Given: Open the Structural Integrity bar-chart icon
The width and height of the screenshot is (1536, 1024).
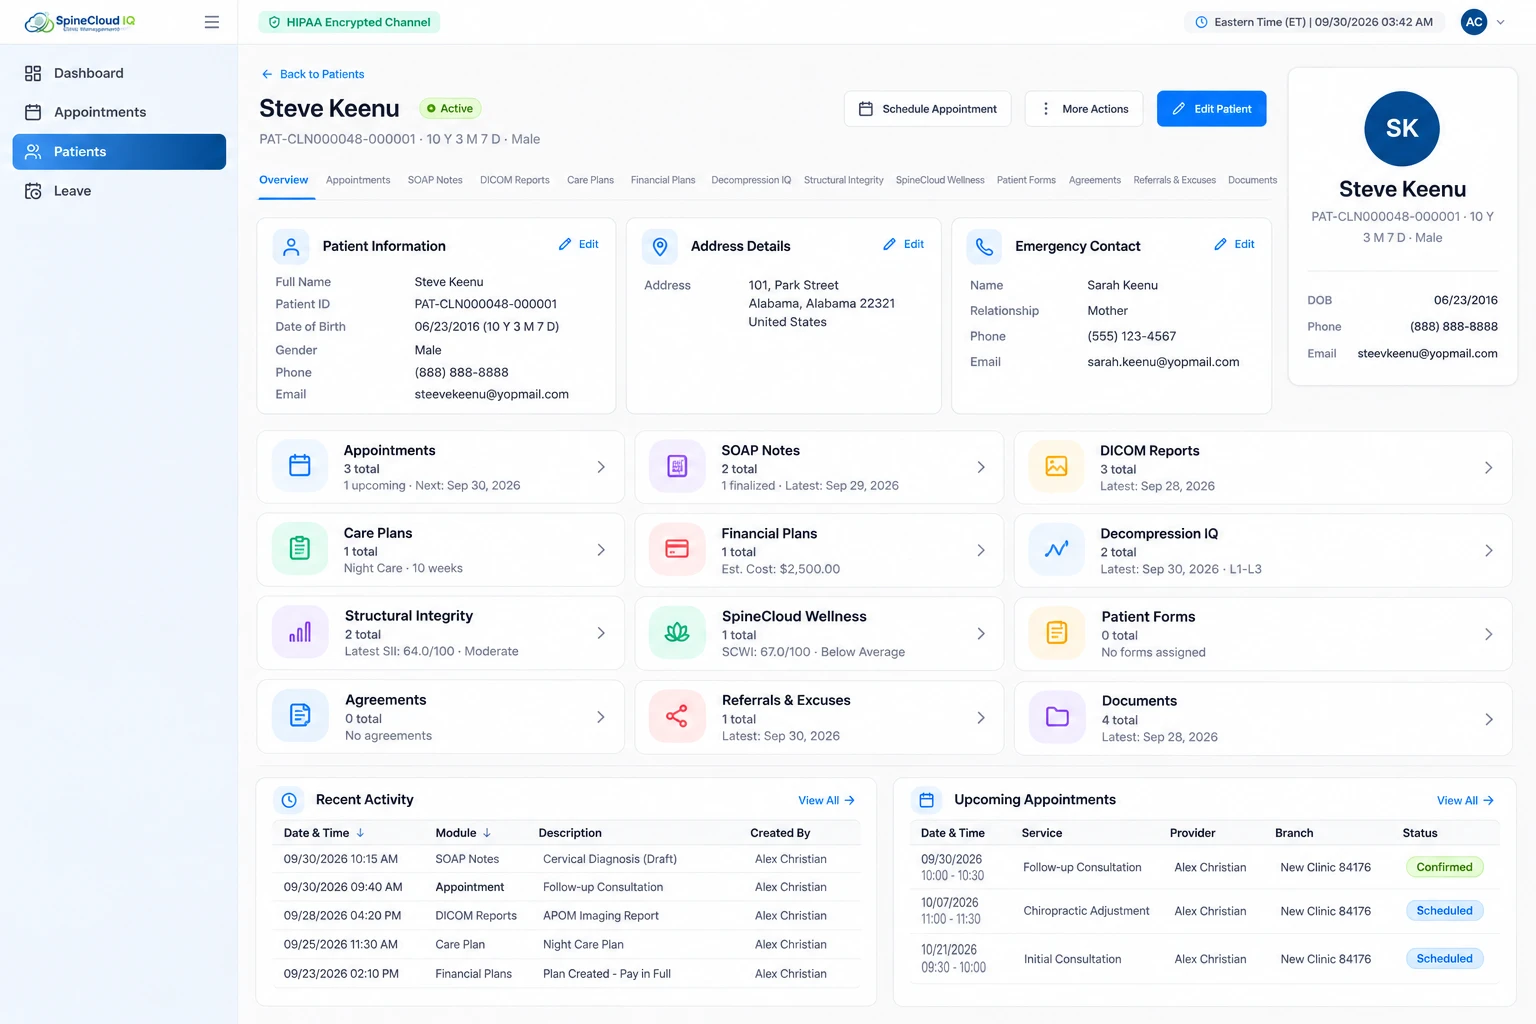Looking at the screenshot, I should point(300,632).
